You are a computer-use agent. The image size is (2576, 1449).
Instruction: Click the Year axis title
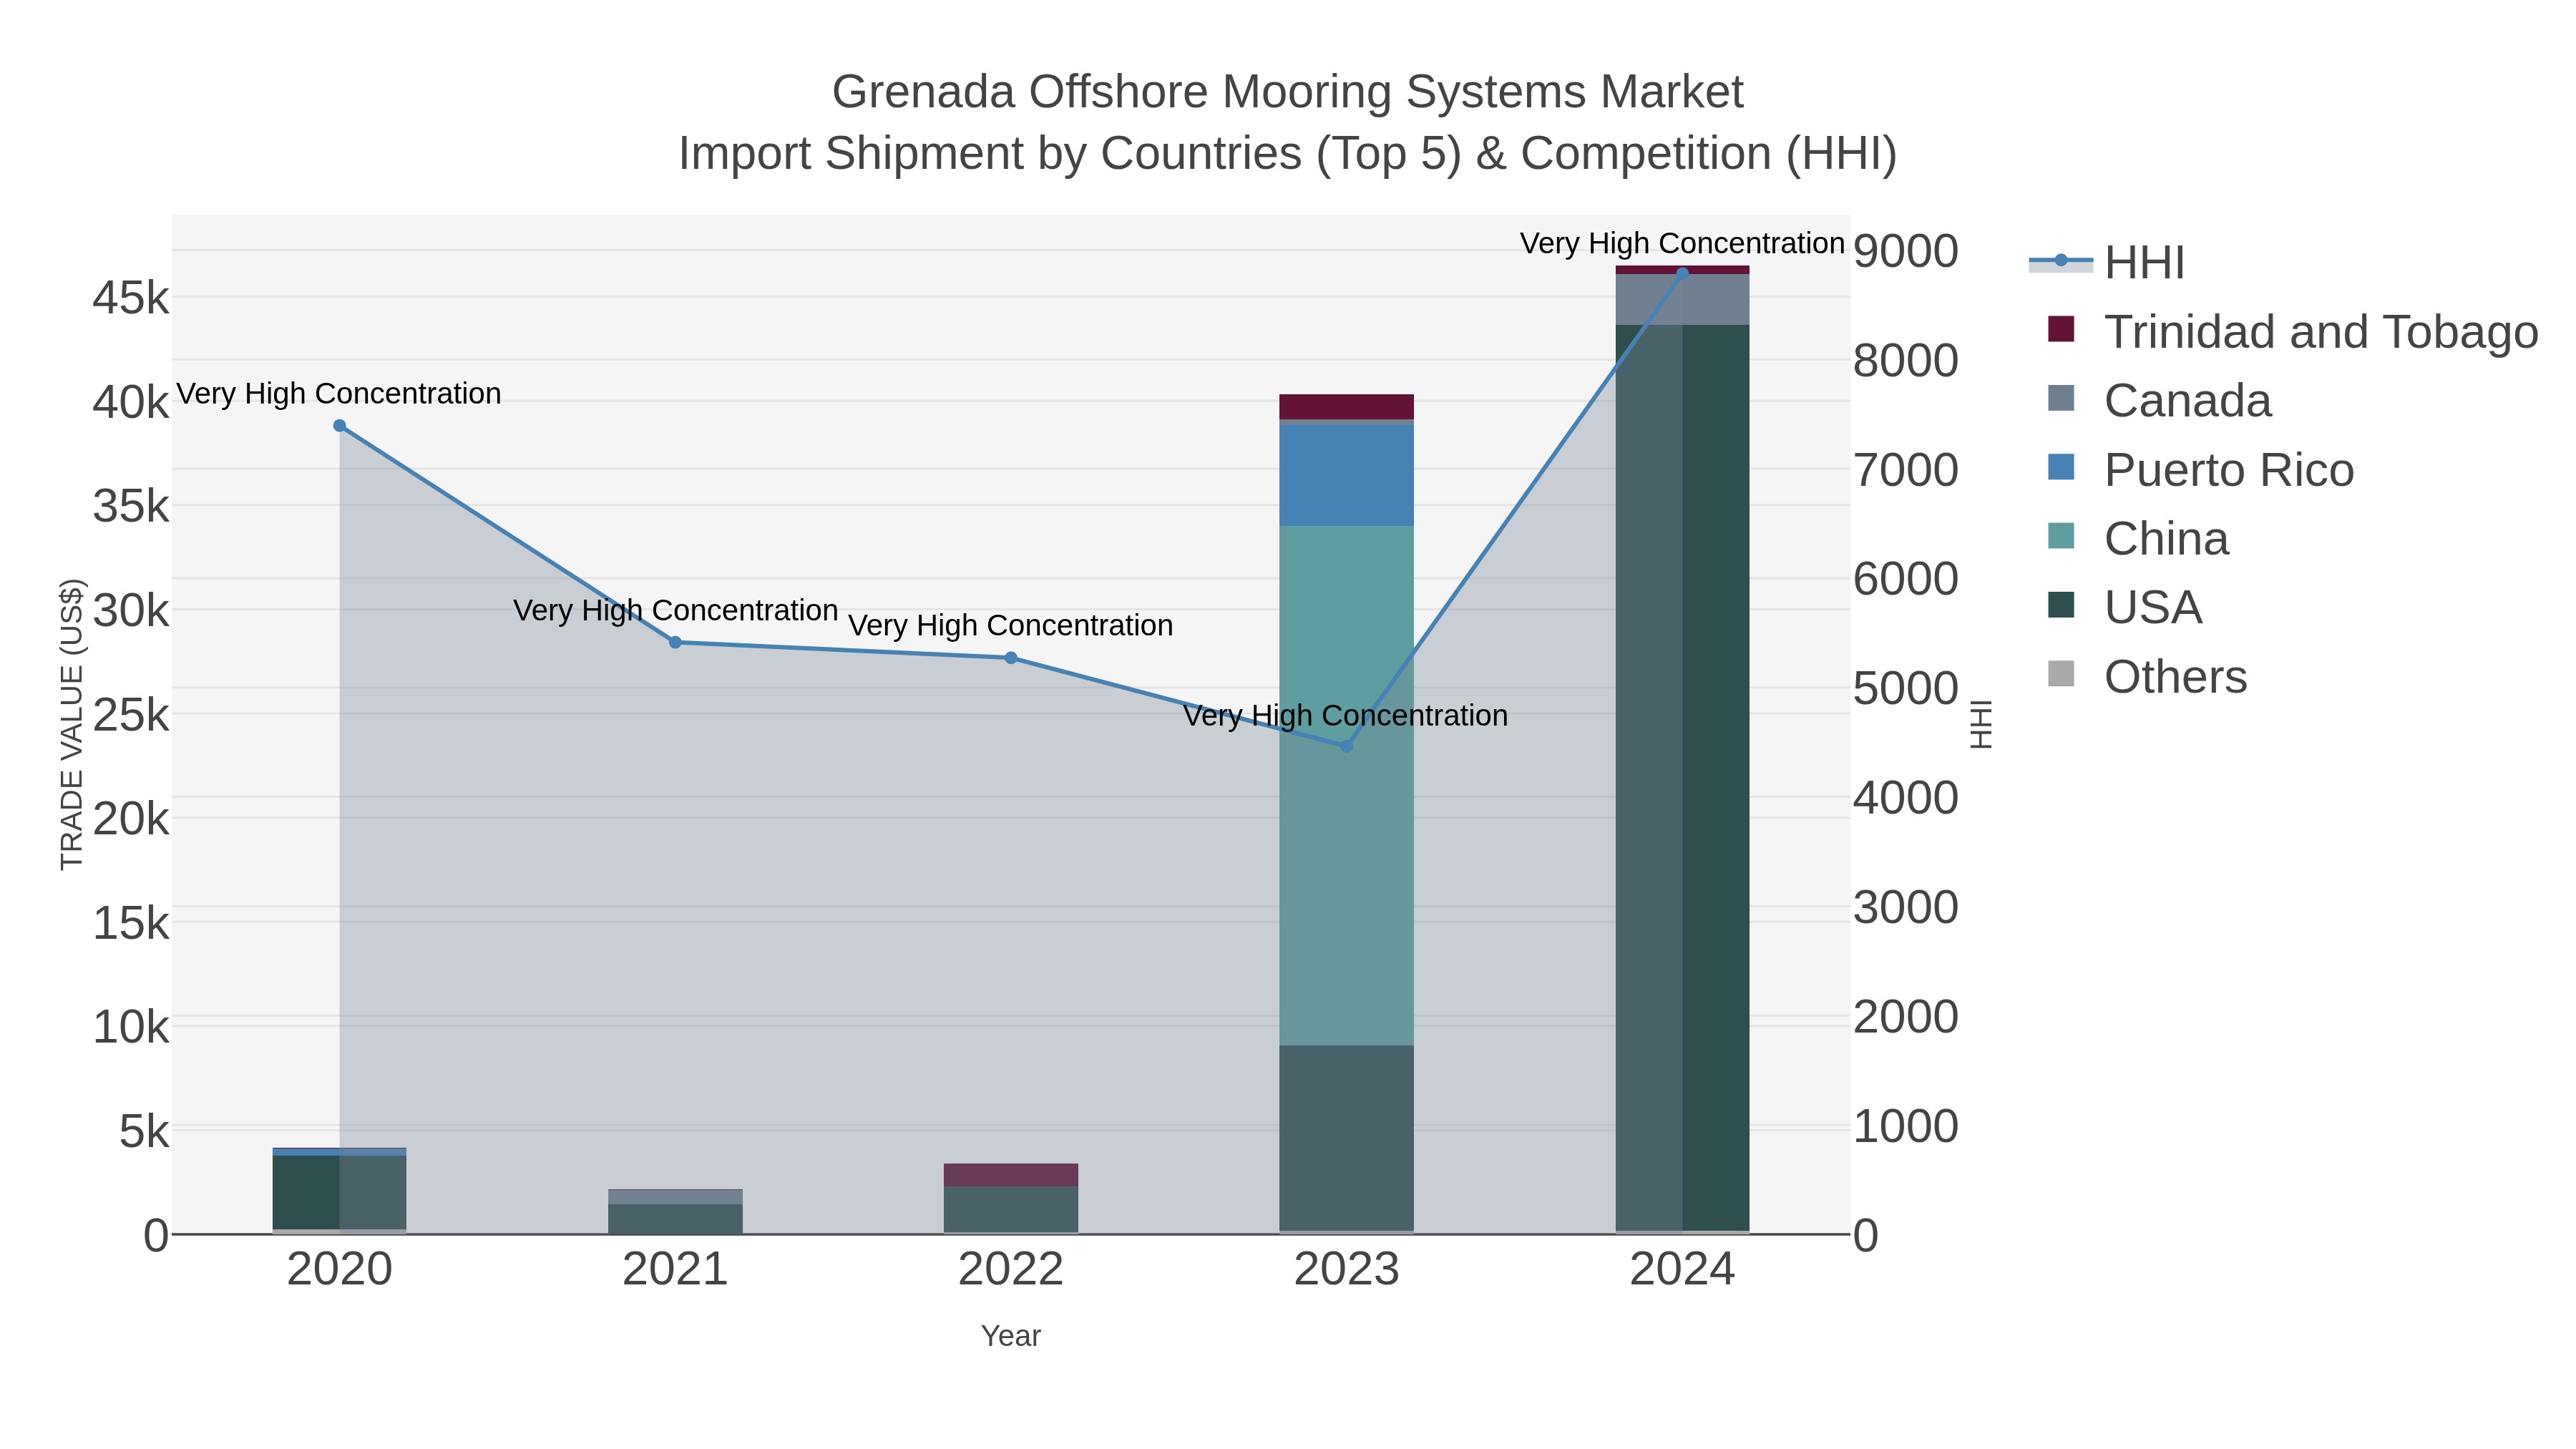(x=1011, y=1336)
